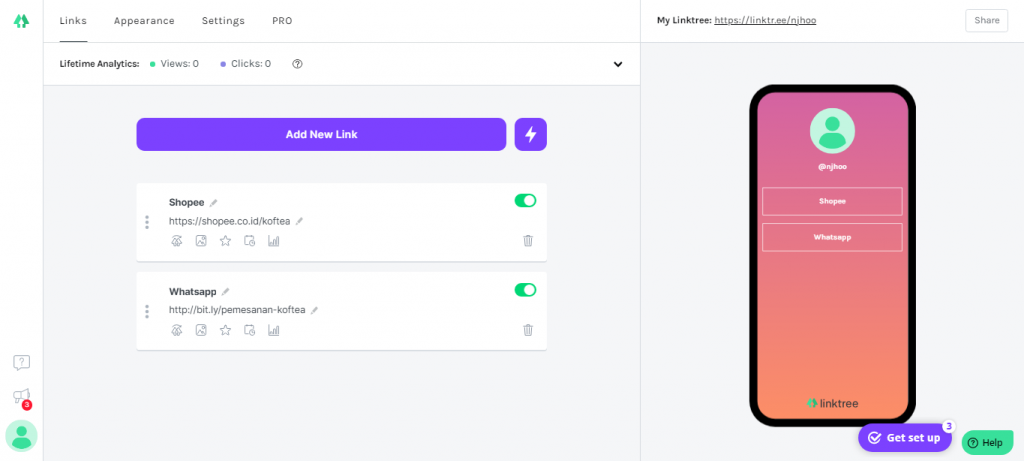Click the star priority icon for Whatsapp
The height and width of the screenshot is (461, 1024).
[x=225, y=330]
